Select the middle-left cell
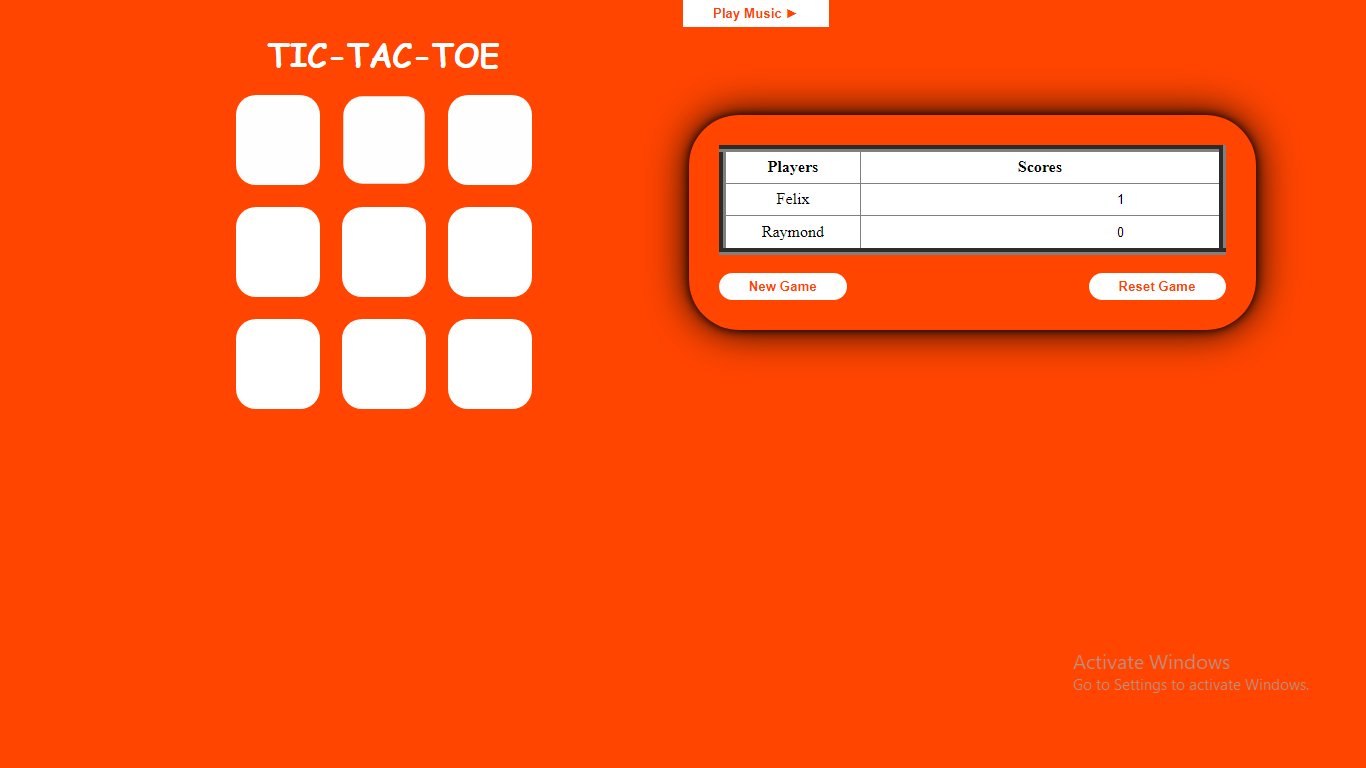 pos(278,252)
